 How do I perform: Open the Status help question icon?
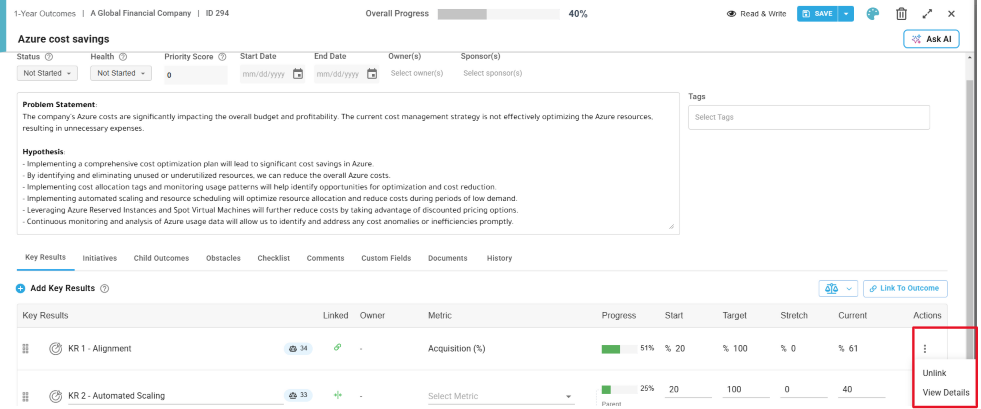click(x=49, y=57)
